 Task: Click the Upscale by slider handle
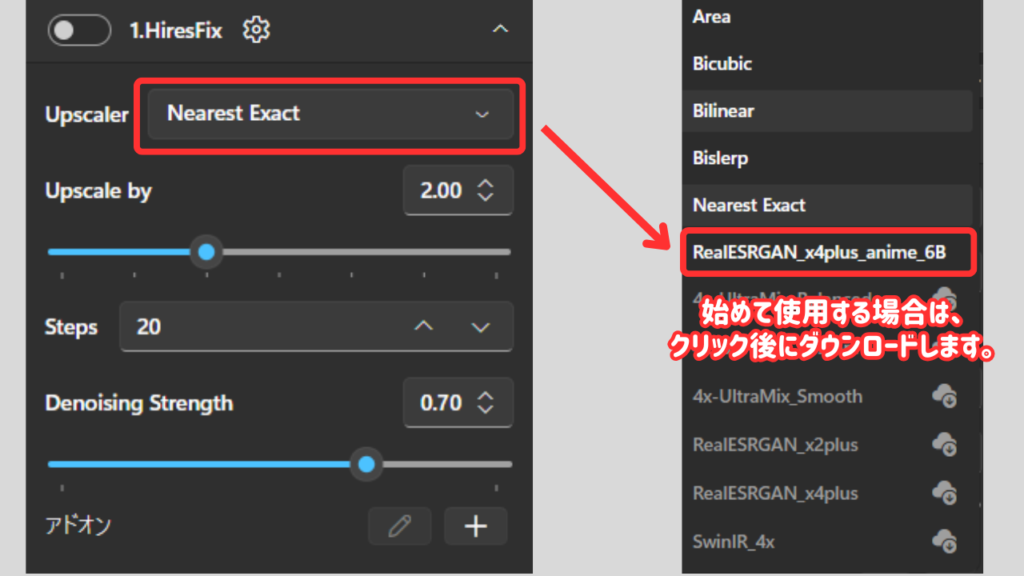coord(206,252)
